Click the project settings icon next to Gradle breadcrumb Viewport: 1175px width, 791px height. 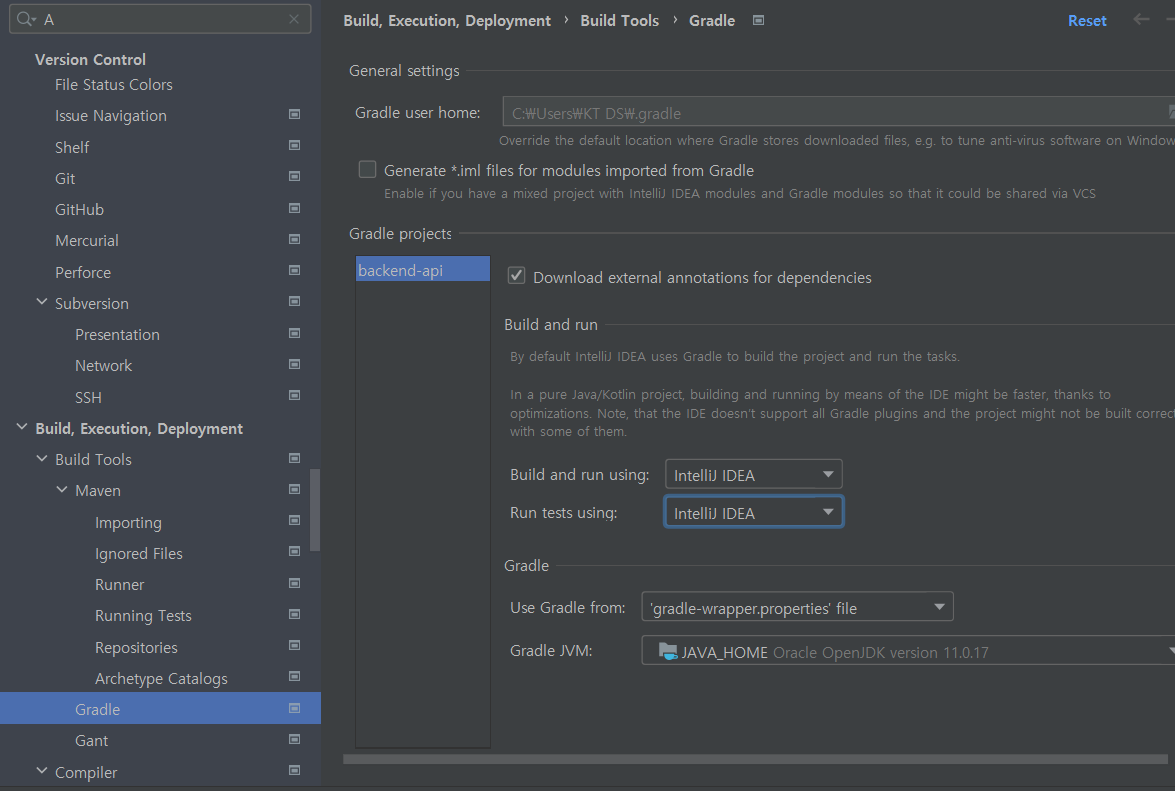(758, 20)
